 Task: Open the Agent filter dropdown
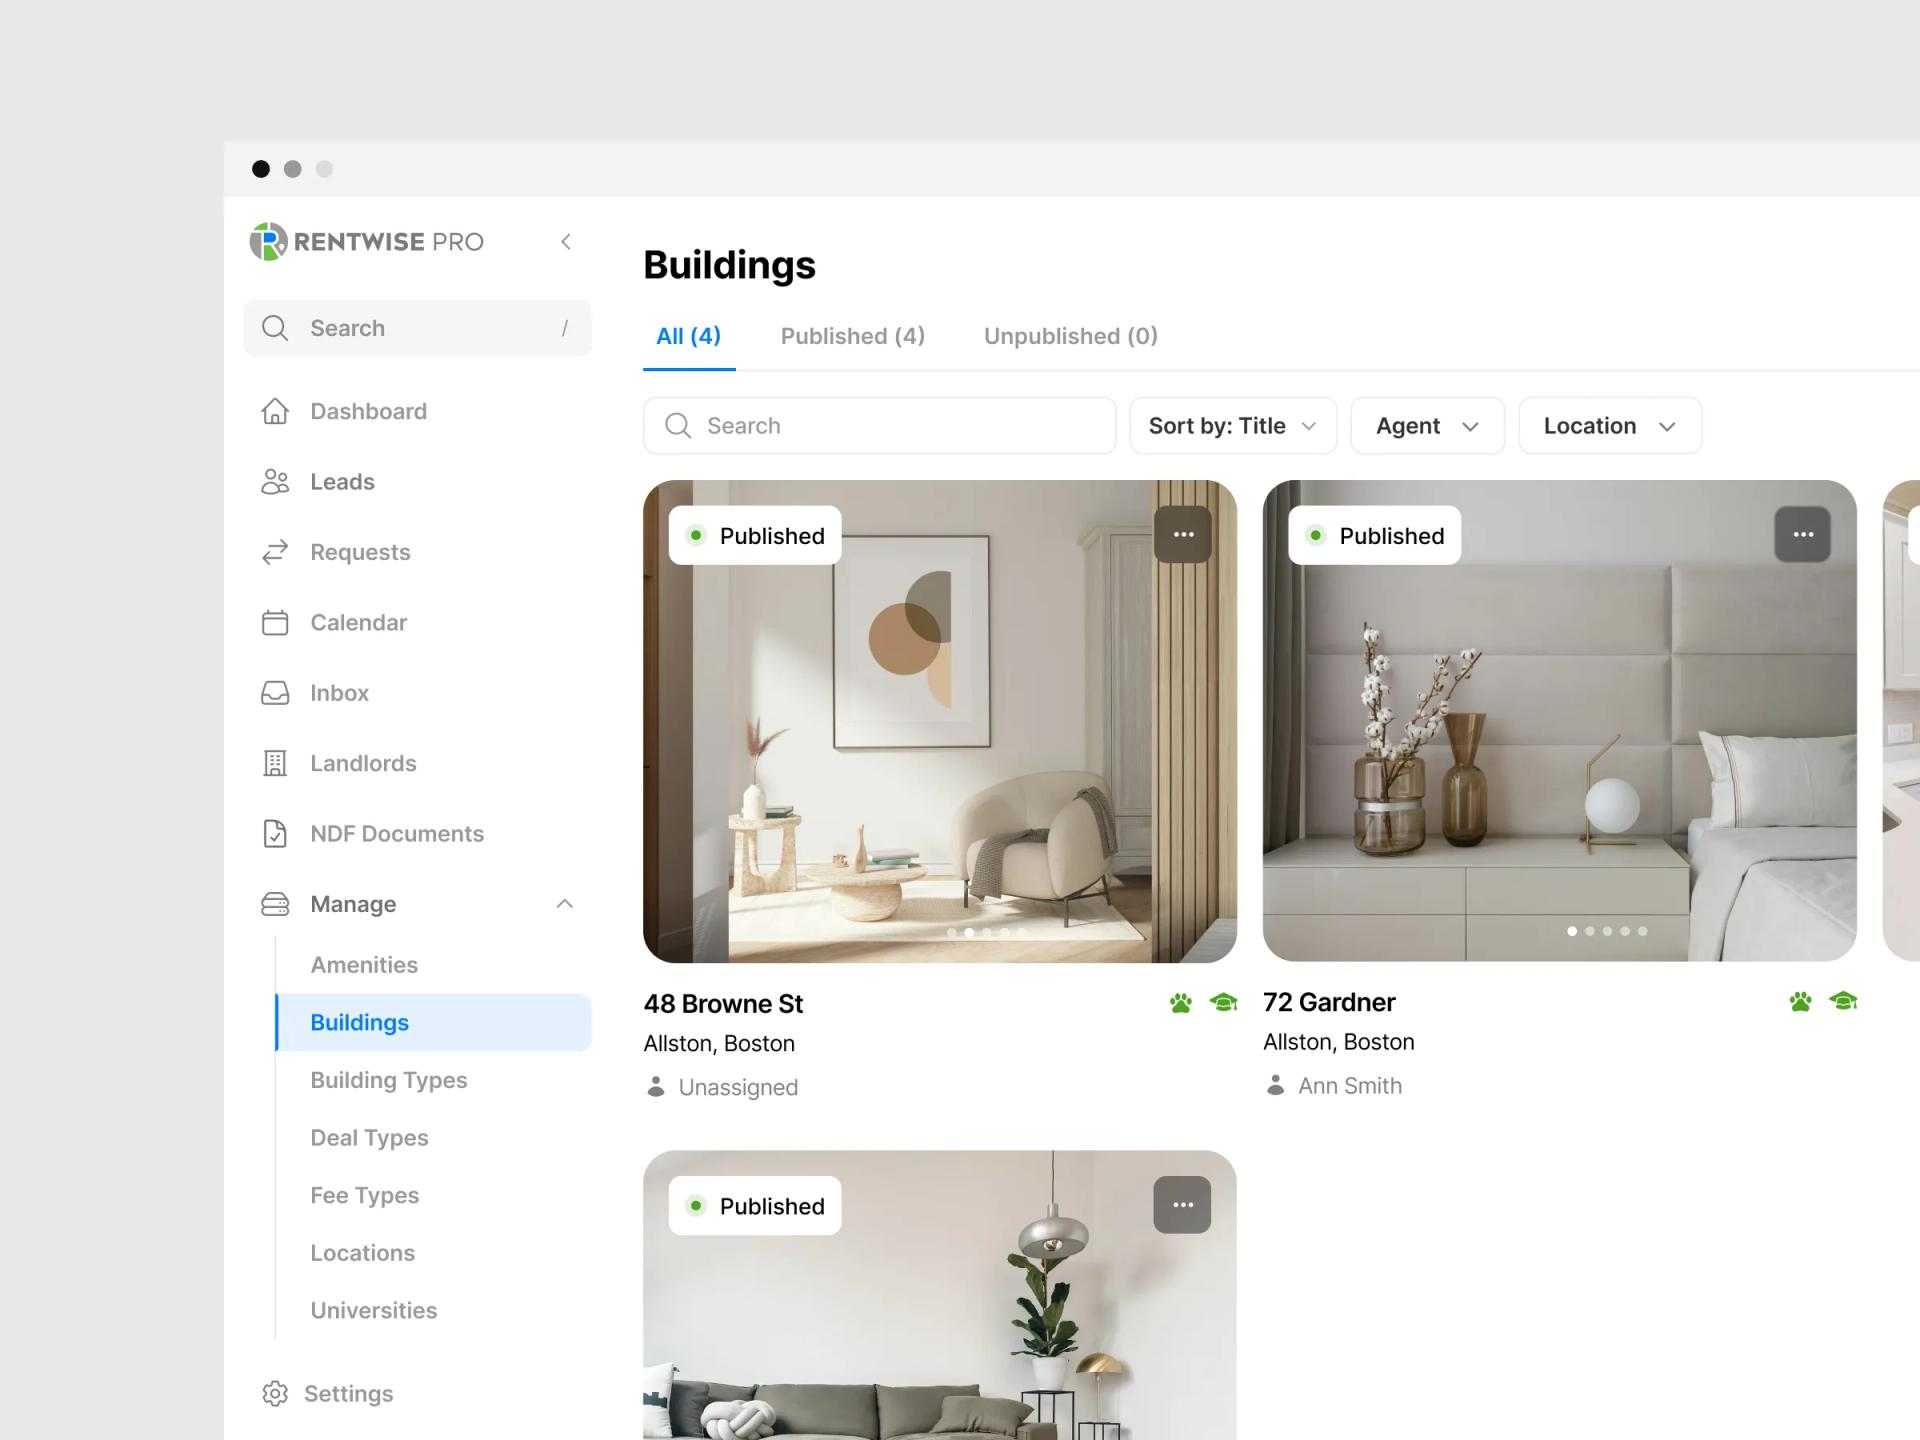pos(1427,426)
